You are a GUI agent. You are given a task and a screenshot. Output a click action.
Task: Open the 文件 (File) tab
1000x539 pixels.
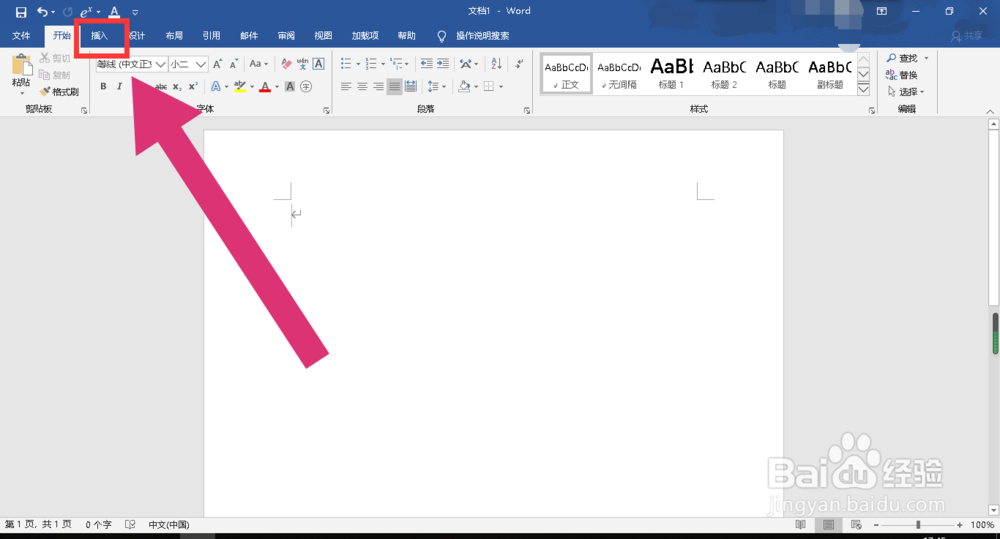pos(21,36)
